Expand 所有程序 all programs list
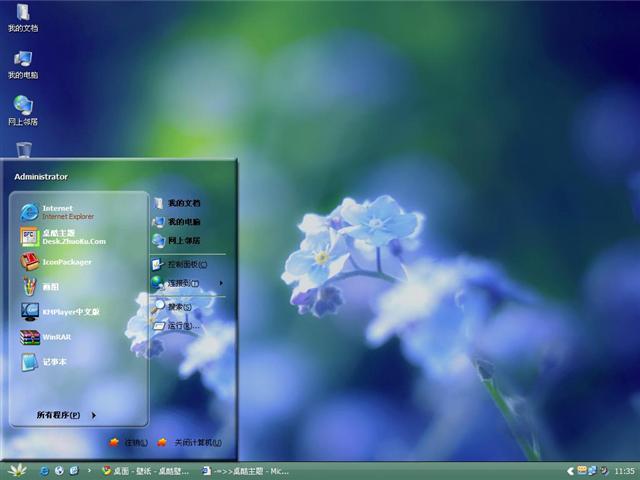Viewport: 640px width, 480px height. tap(66, 415)
